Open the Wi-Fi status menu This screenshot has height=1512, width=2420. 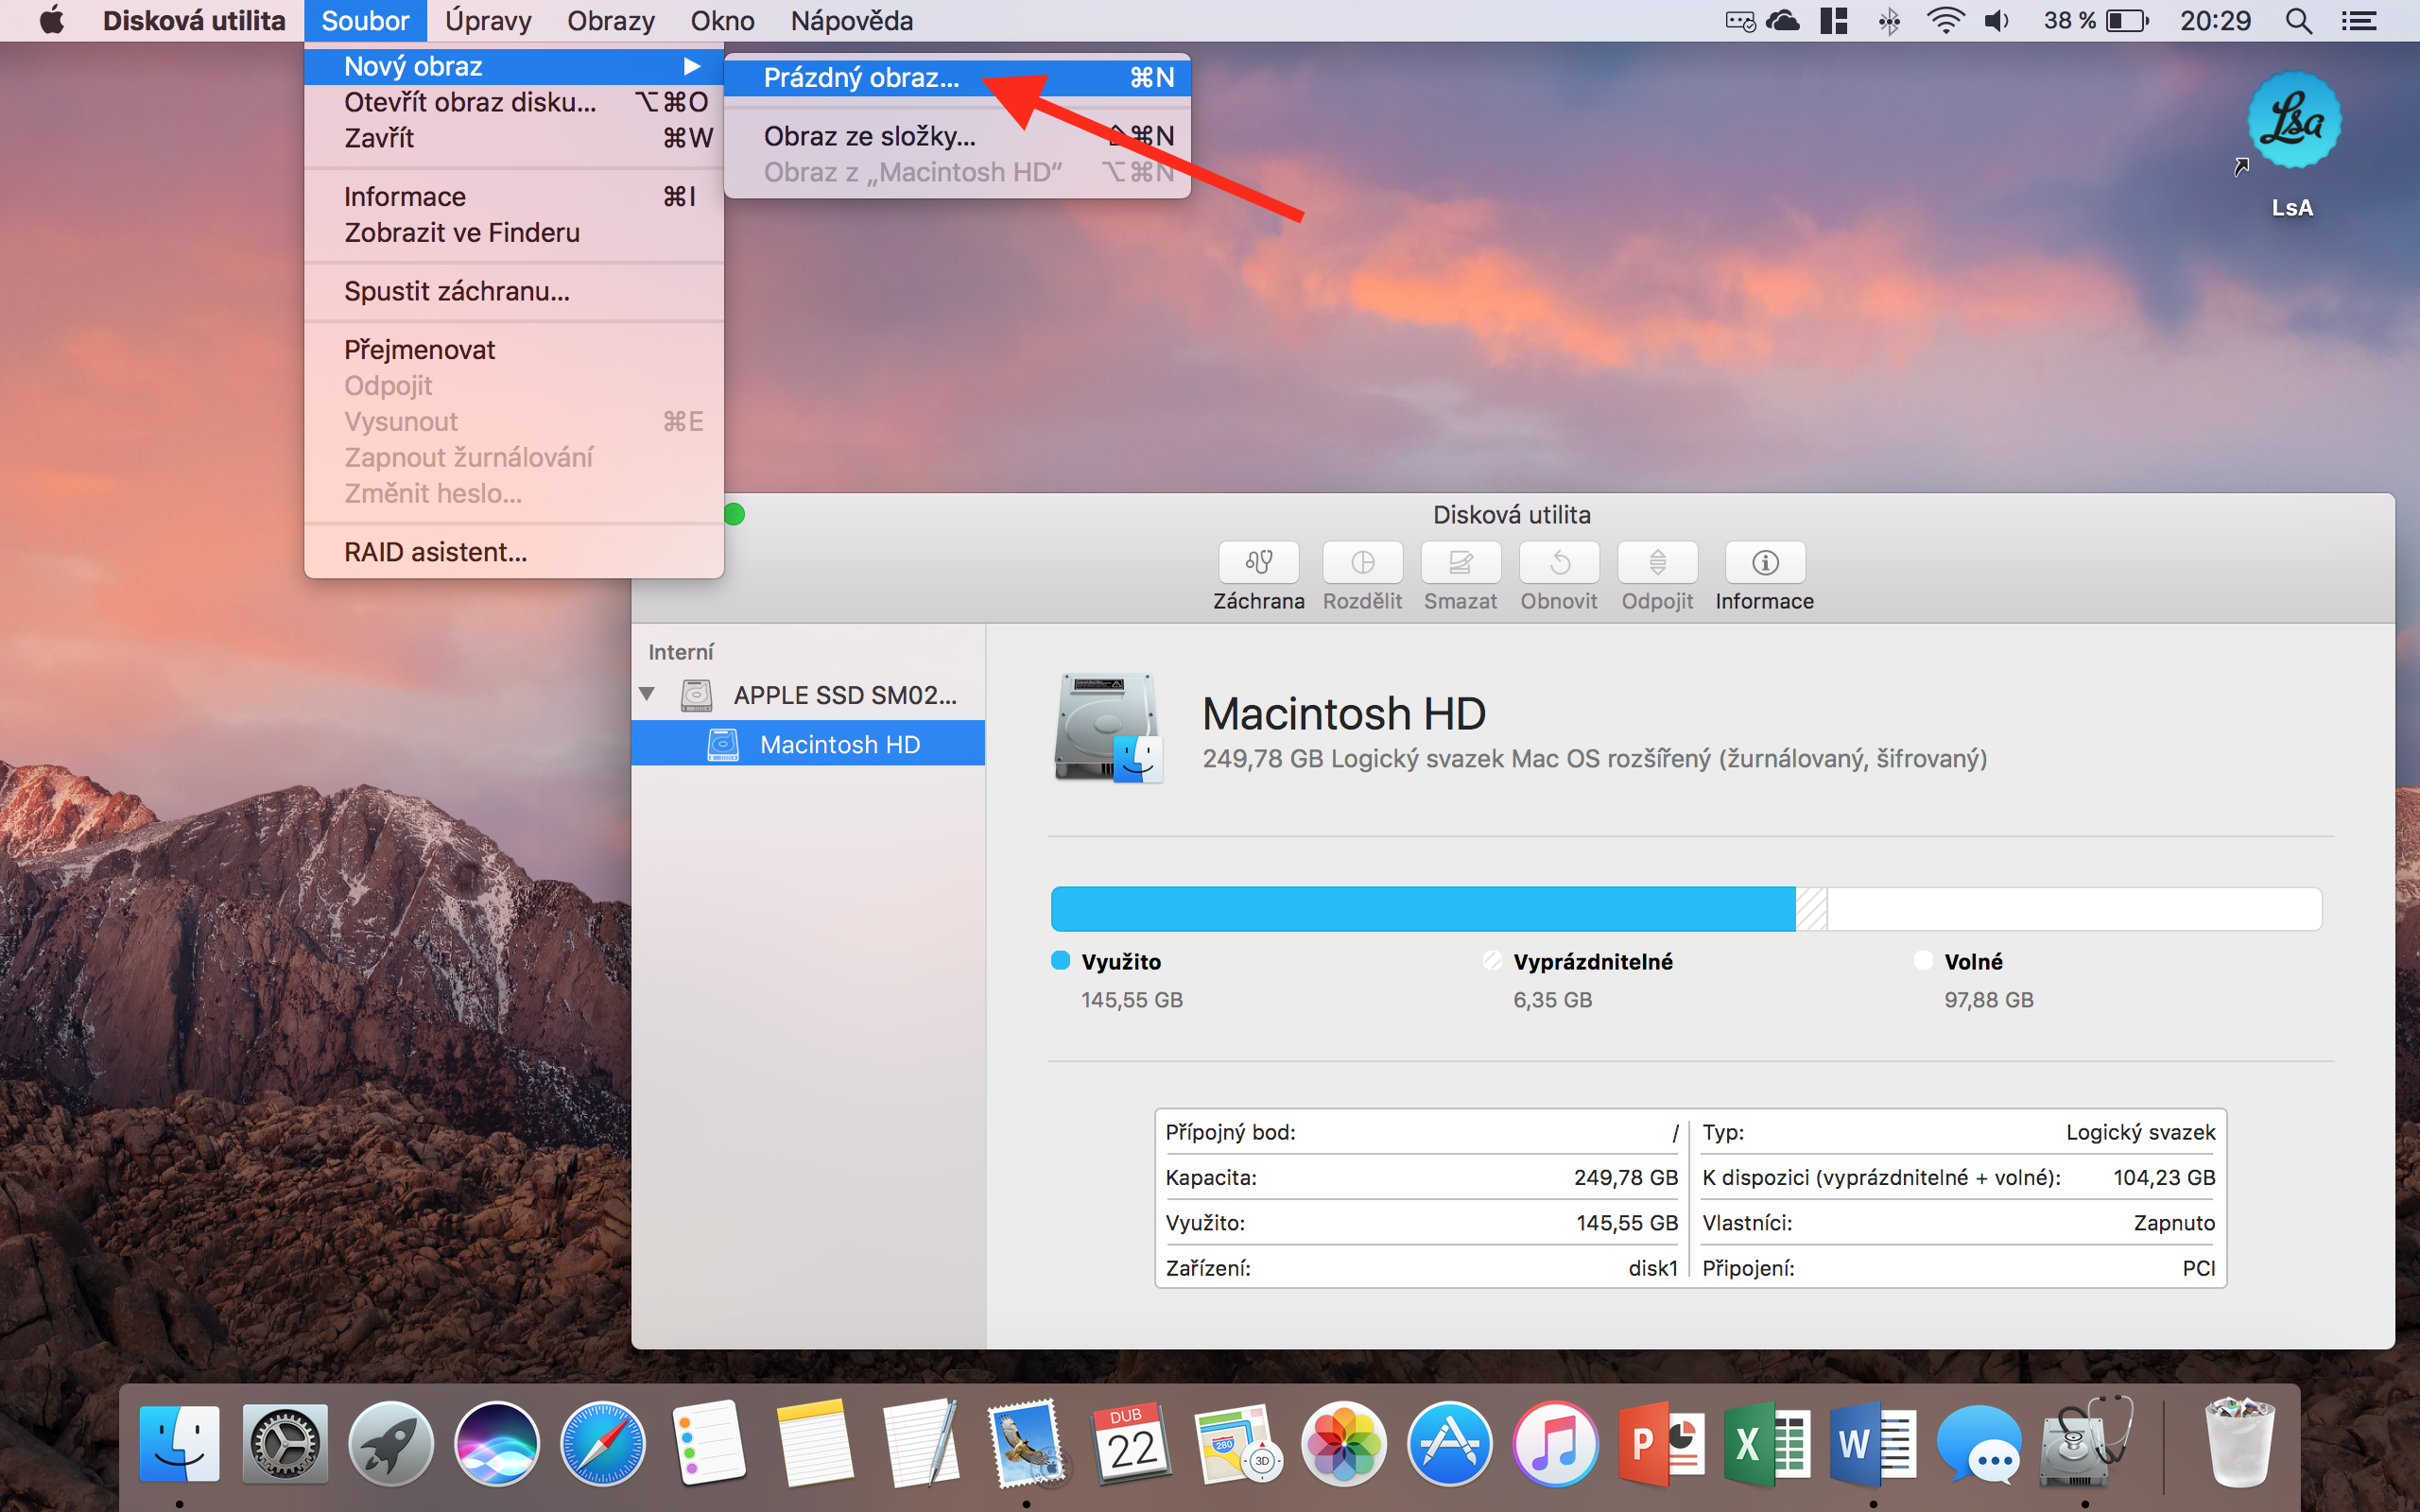click(x=1945, y=21)
